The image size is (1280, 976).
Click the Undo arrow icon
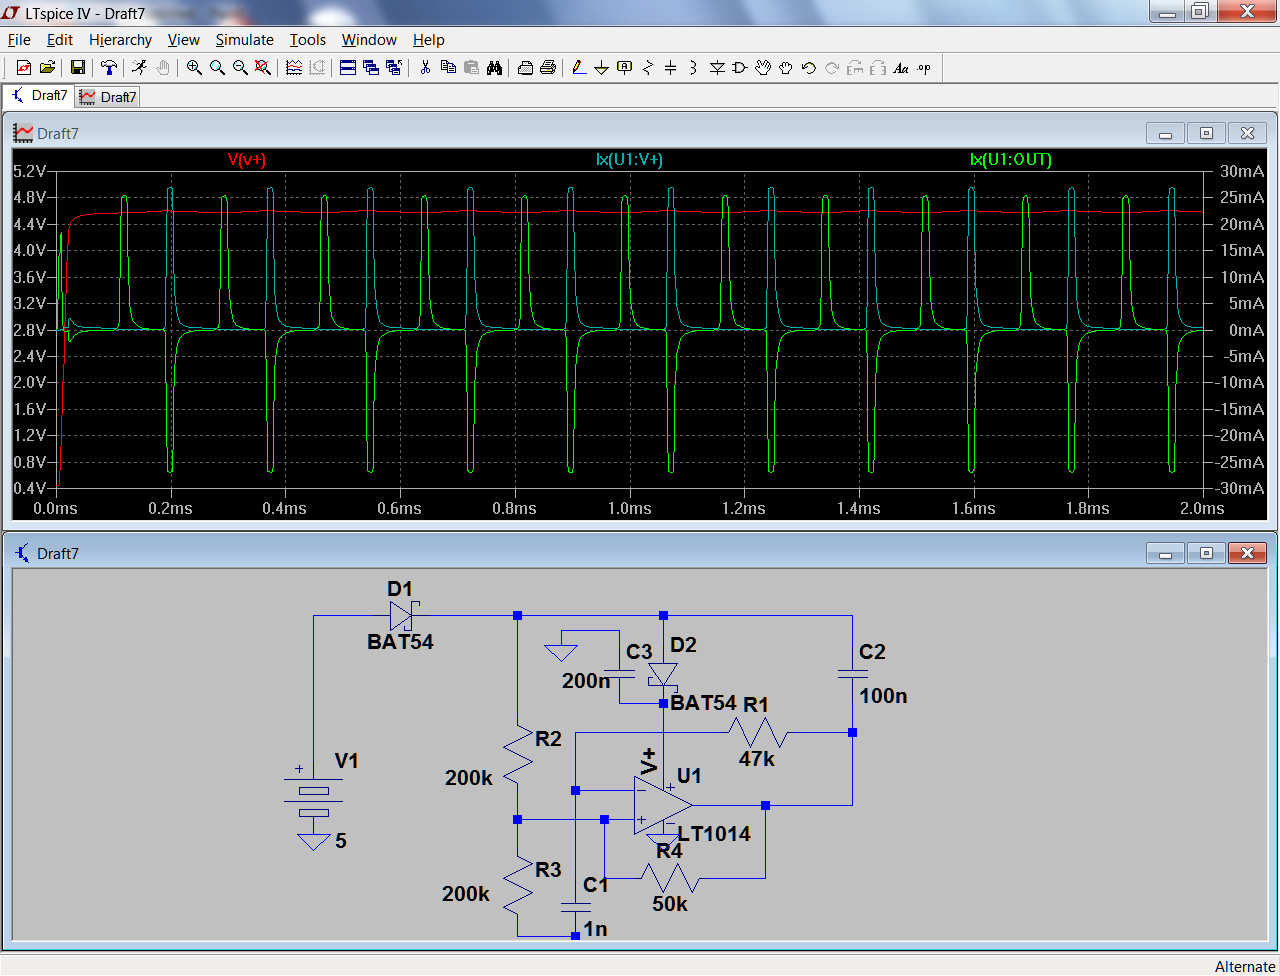[809, 67]
